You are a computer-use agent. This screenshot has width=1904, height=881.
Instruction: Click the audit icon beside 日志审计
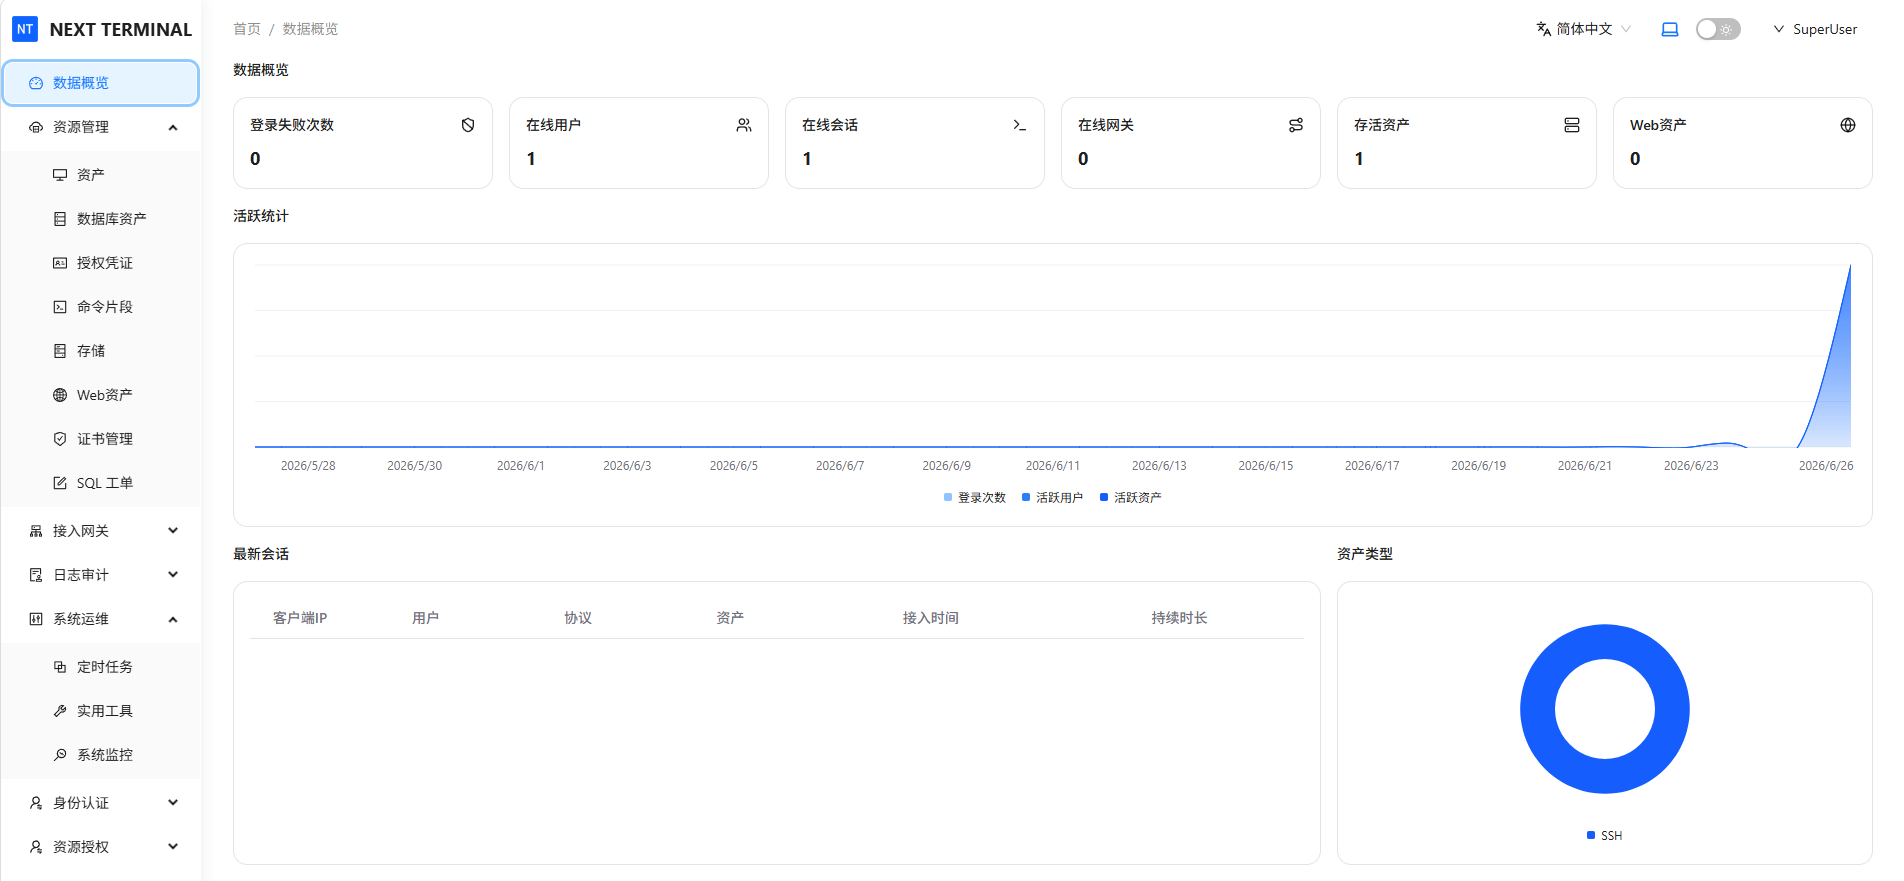point(36,575)
